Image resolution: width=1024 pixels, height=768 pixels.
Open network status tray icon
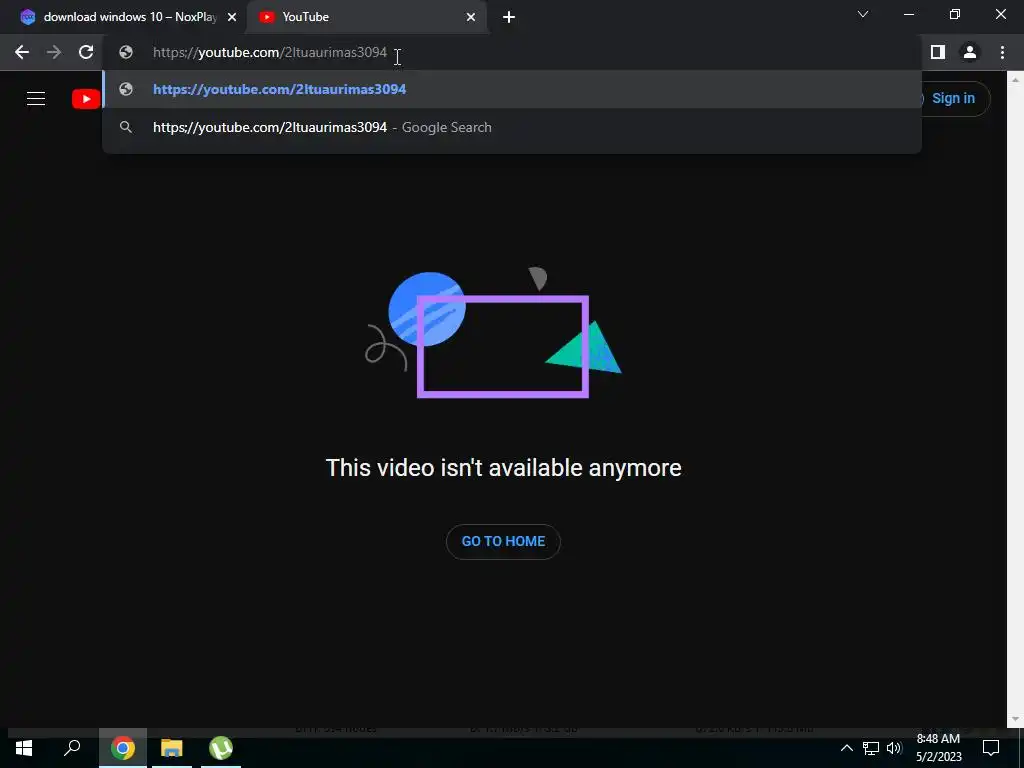[871, 748]
